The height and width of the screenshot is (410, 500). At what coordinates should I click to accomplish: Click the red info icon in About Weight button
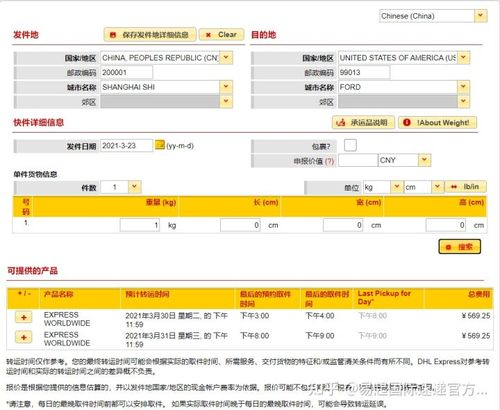[407, 122]
